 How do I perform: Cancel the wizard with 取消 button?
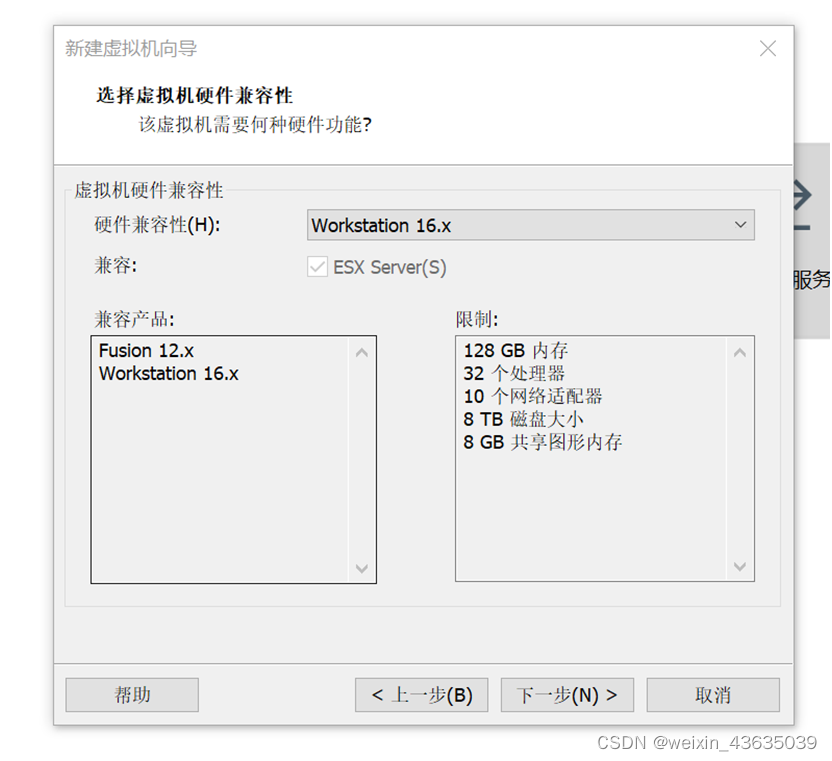pyautogui.click(x=713, y=695)
